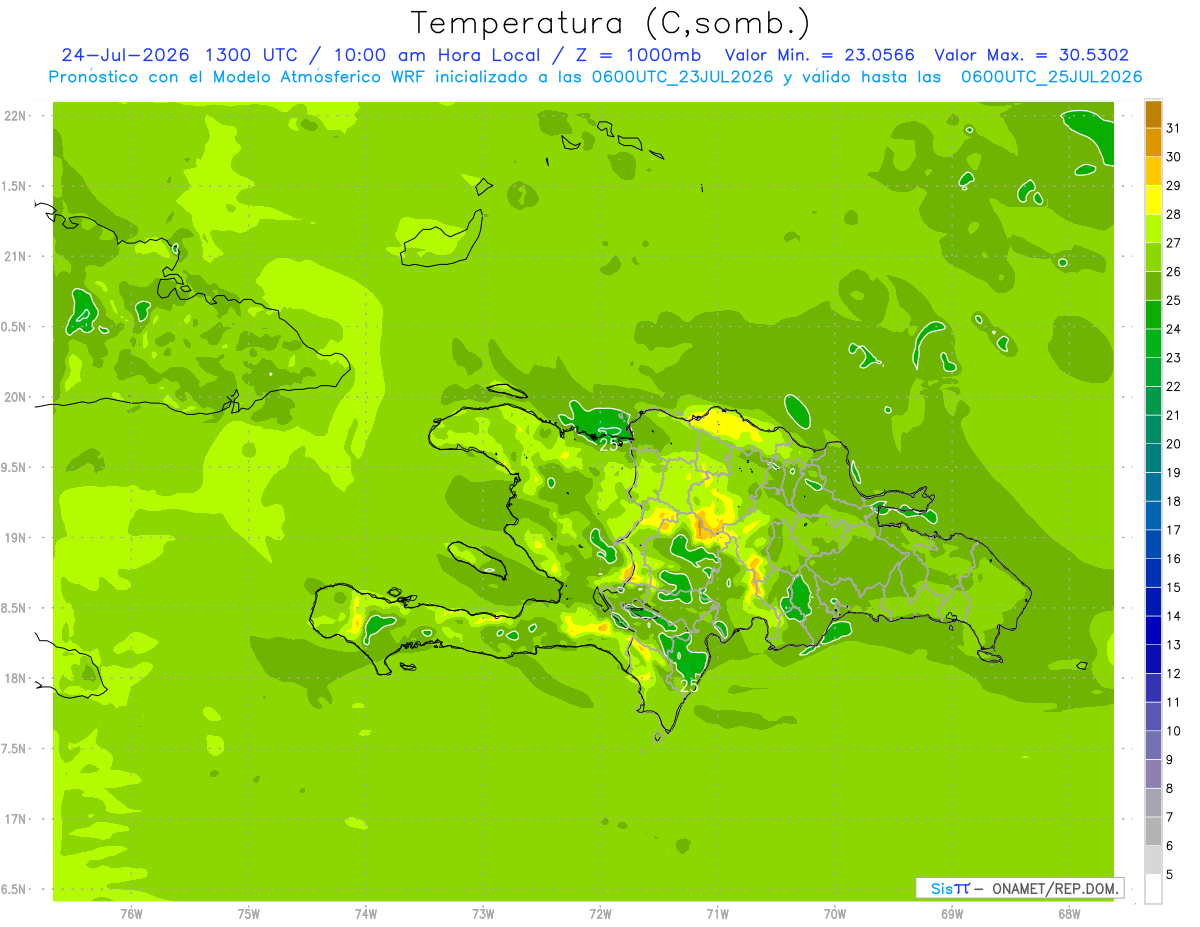Screen dimensions: 1200x927
Task: Click the purple swatch between 9 and 10
Action: click(1153, 746)
